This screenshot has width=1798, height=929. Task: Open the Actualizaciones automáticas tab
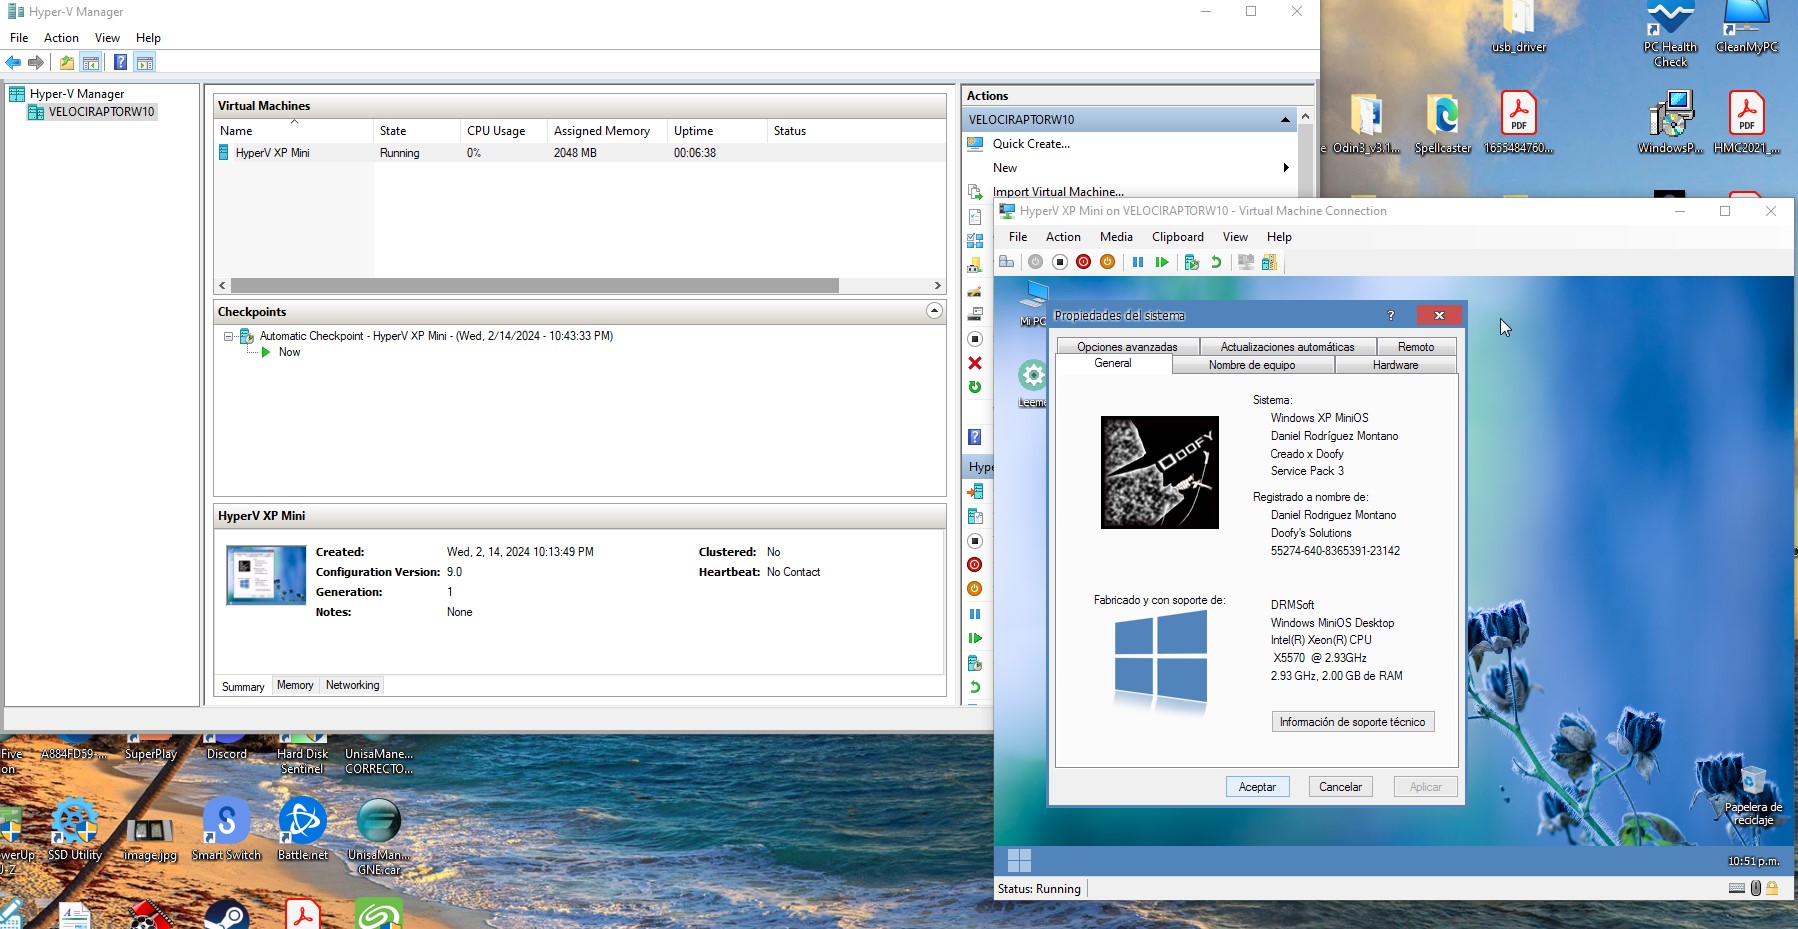[1287, 347]
